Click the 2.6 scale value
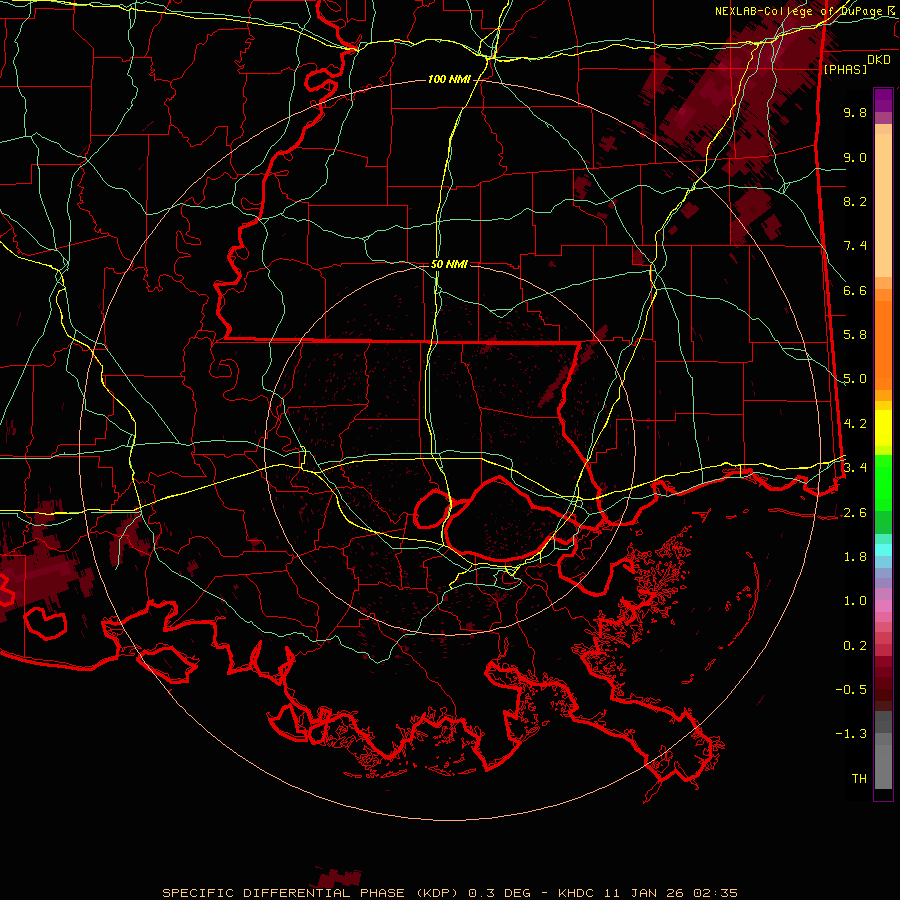 tap(855, 513)
